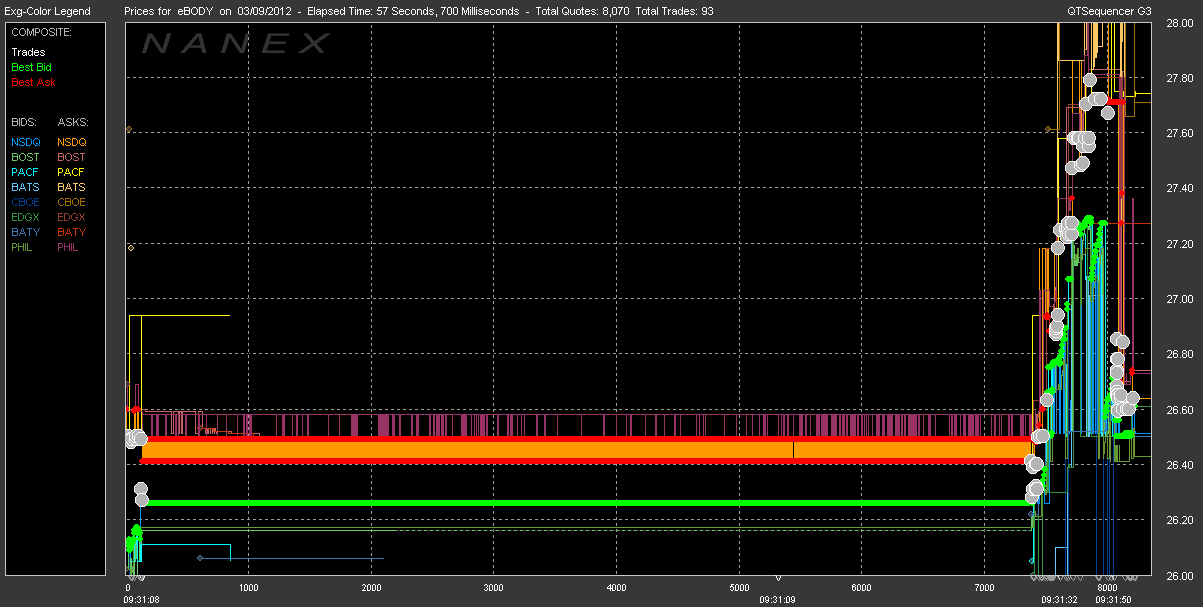
Task: Click PHIL under the ASKS column
Action: click(x=70, y=247)
